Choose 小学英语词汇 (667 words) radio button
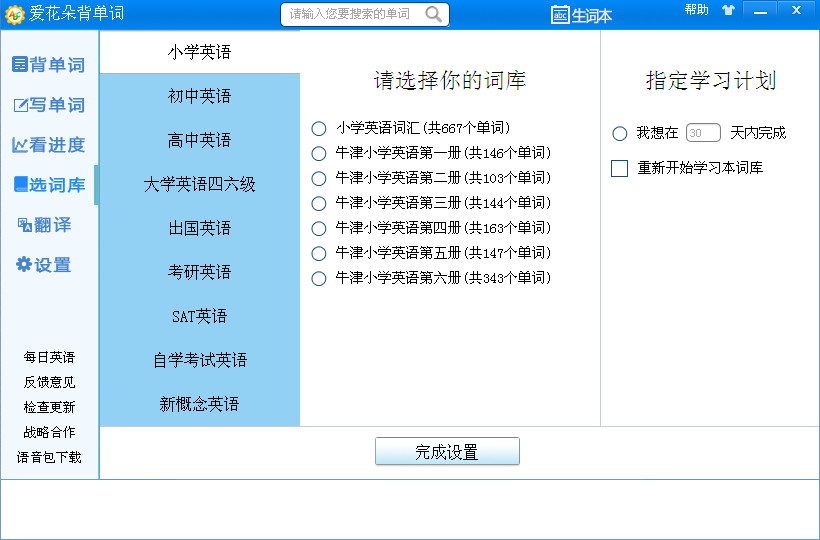This screenshot has width=820, height=540. point(318,128)
